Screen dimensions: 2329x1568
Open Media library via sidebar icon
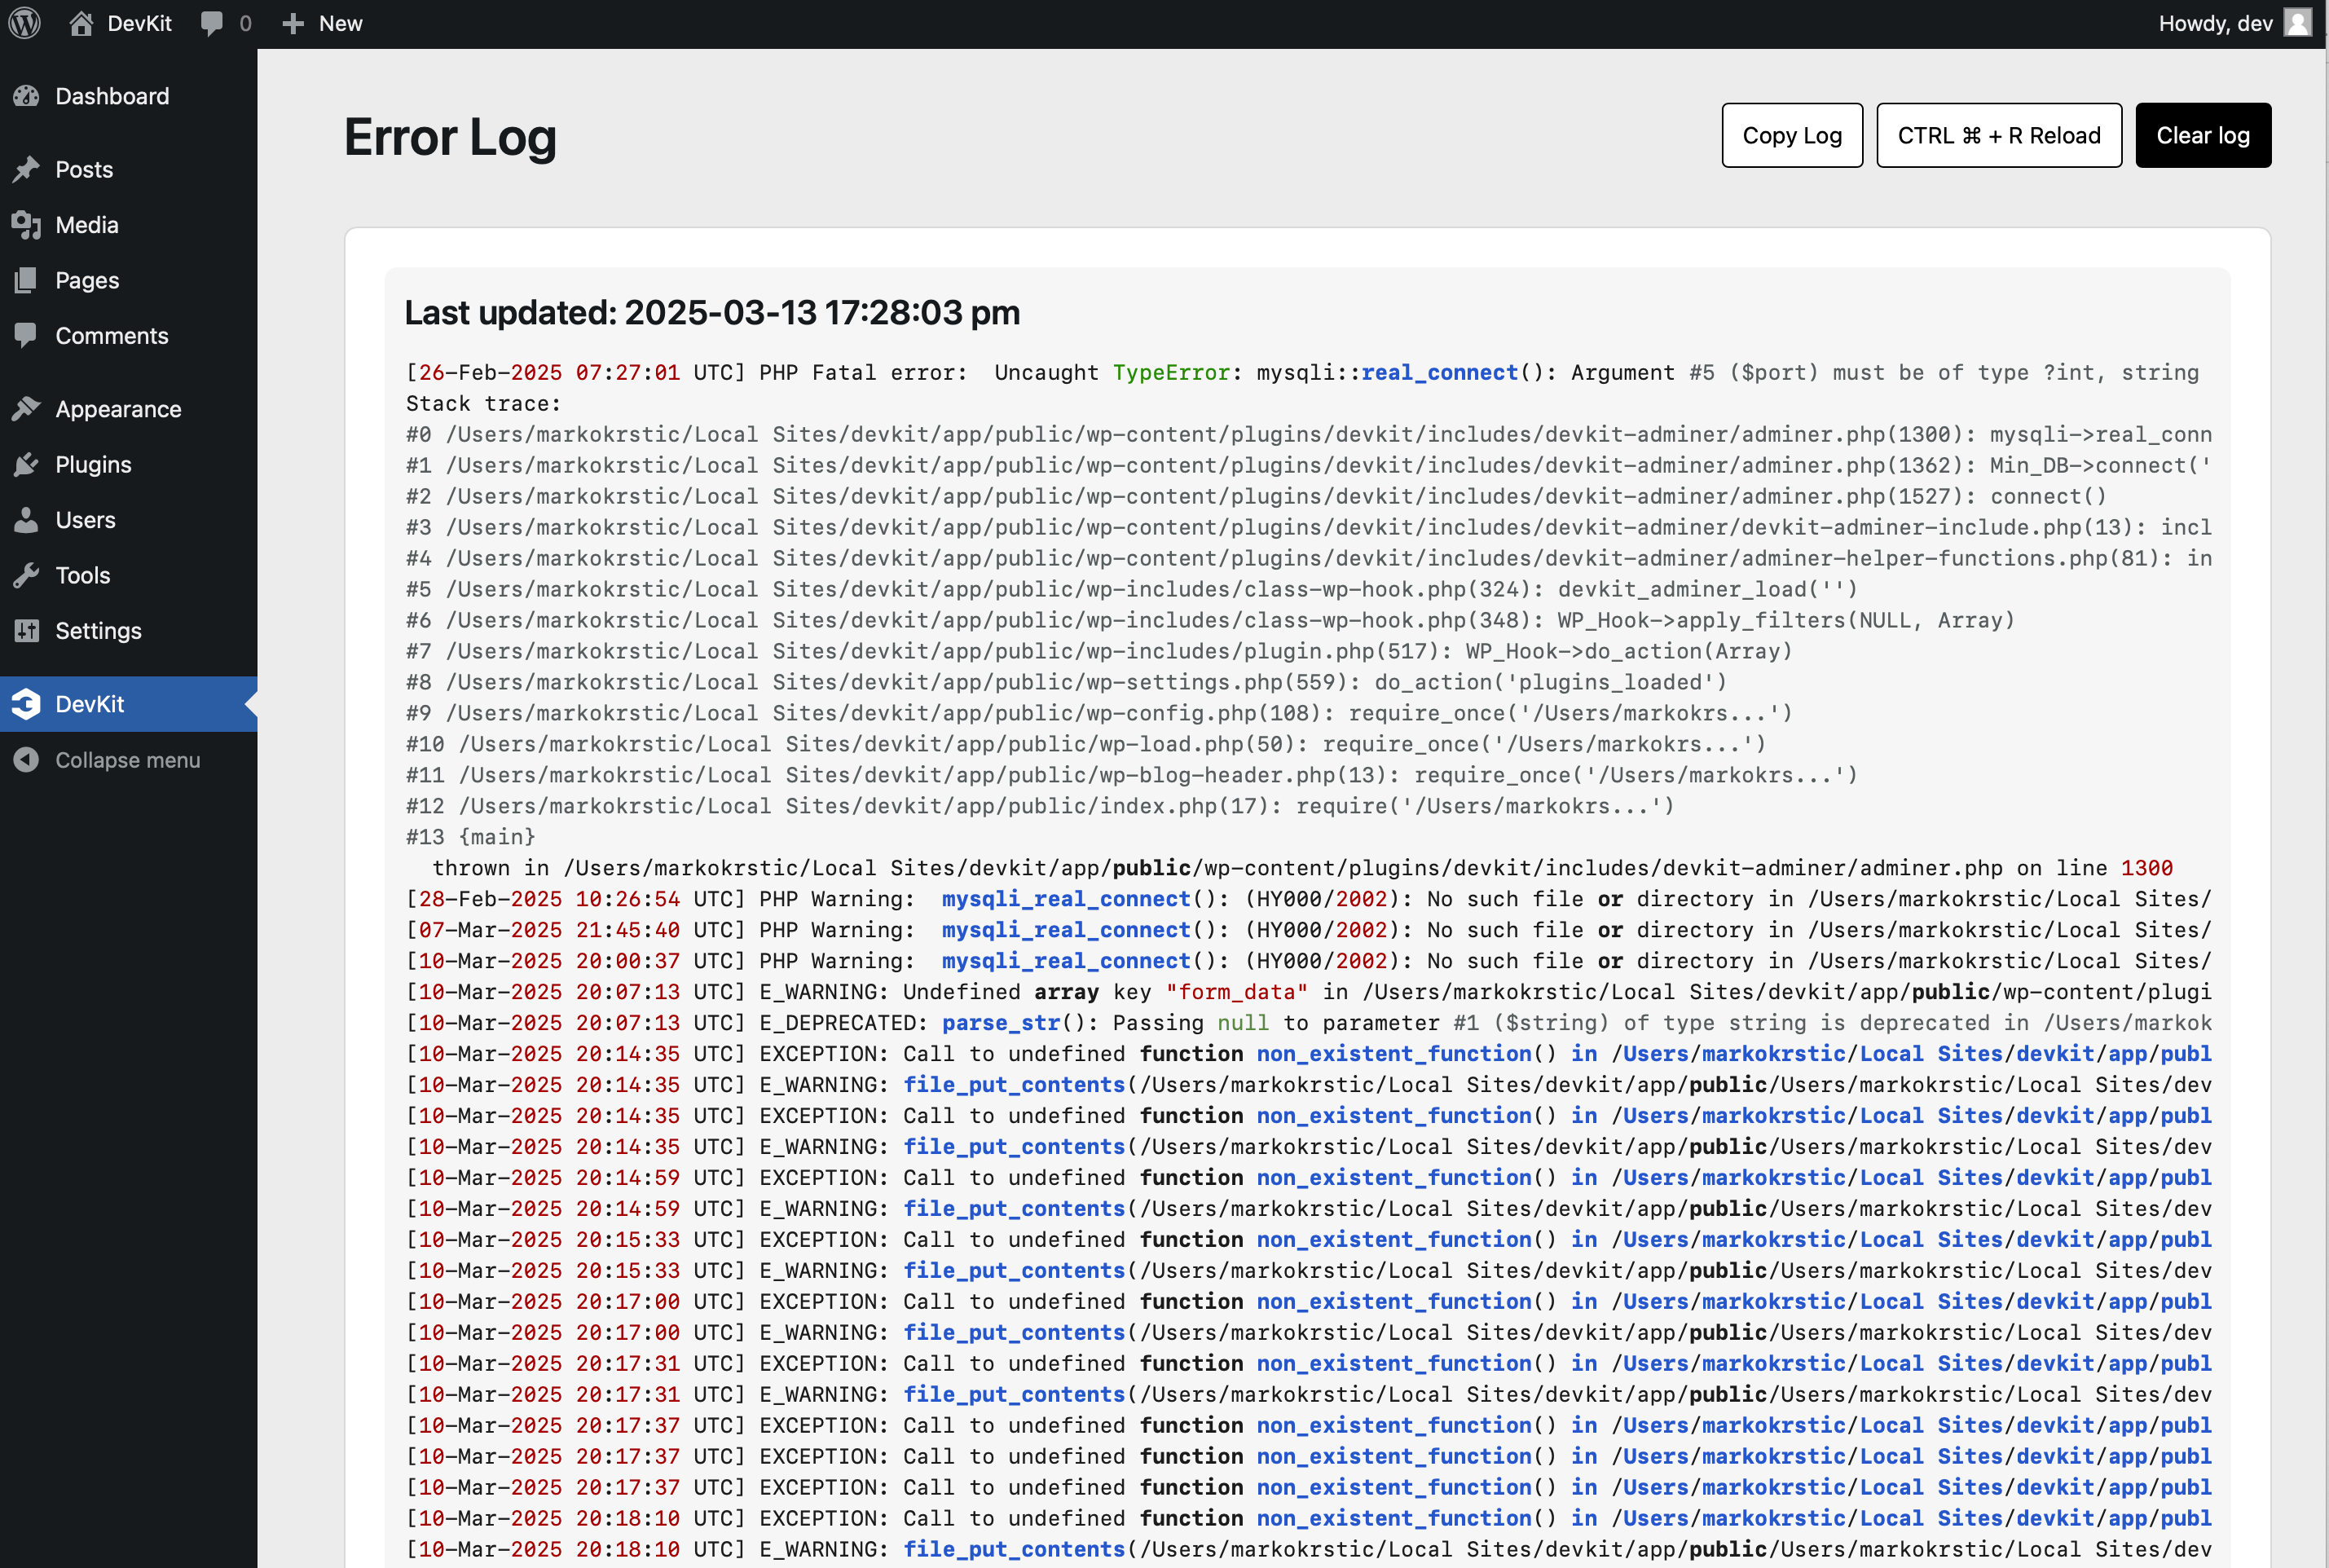27,225
